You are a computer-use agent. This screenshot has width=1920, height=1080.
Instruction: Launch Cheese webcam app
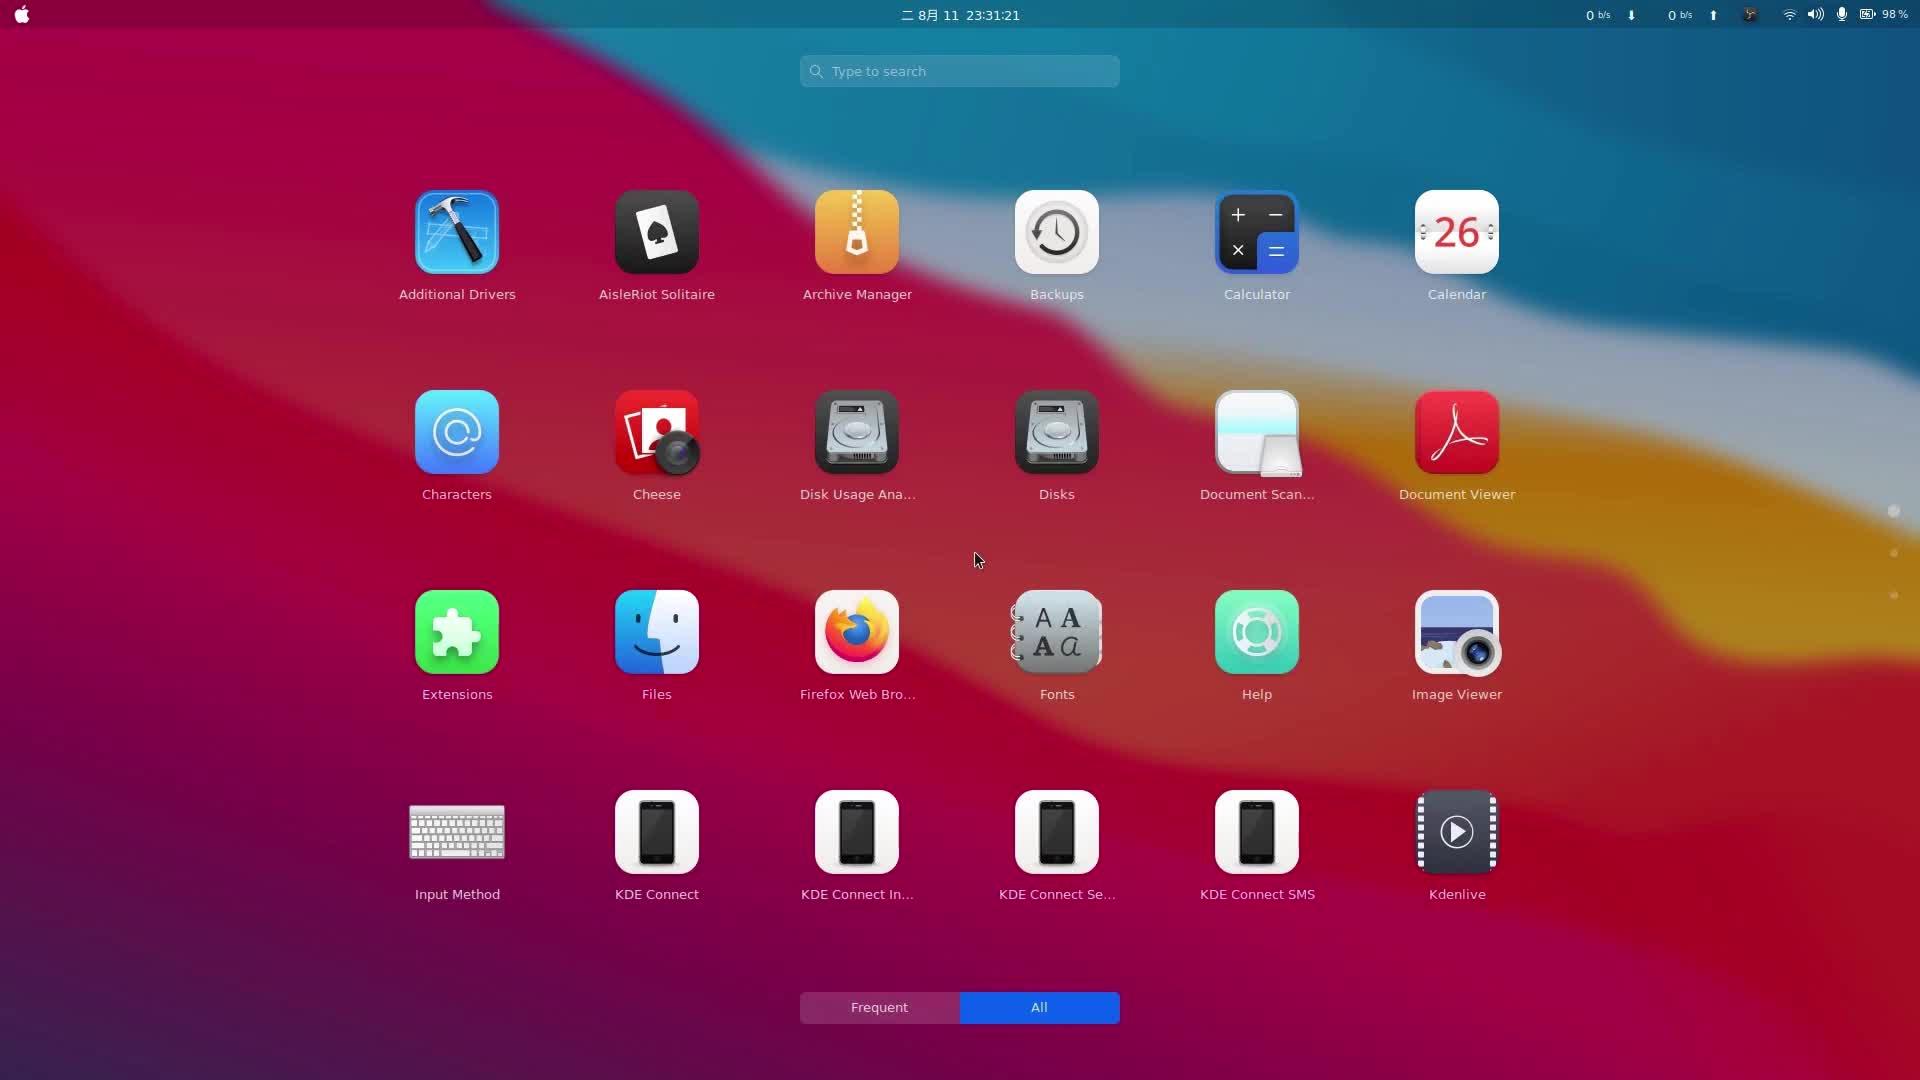657,433
